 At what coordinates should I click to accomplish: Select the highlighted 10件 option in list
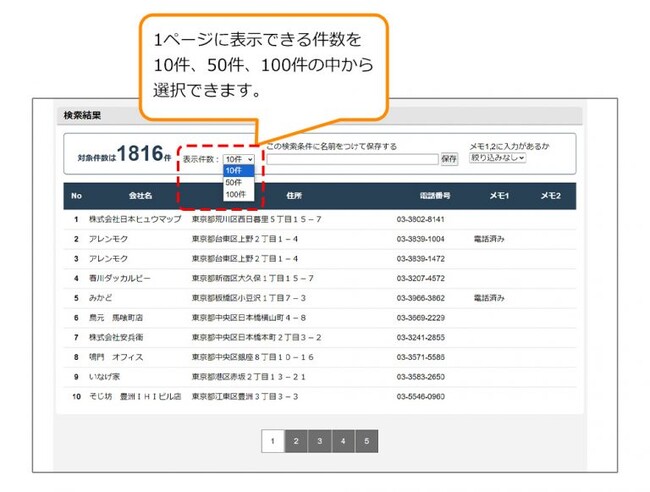coord(233,171)
